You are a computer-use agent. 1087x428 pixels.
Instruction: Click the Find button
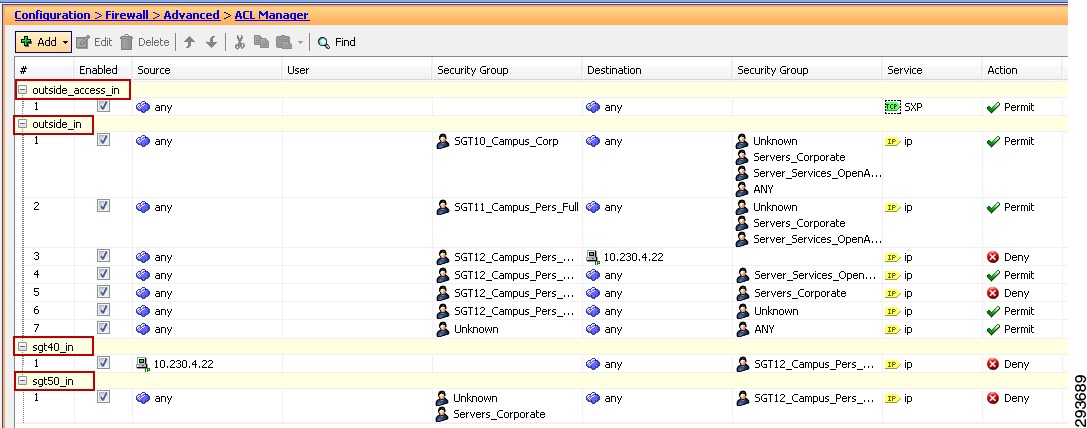[x=336, y=42]
